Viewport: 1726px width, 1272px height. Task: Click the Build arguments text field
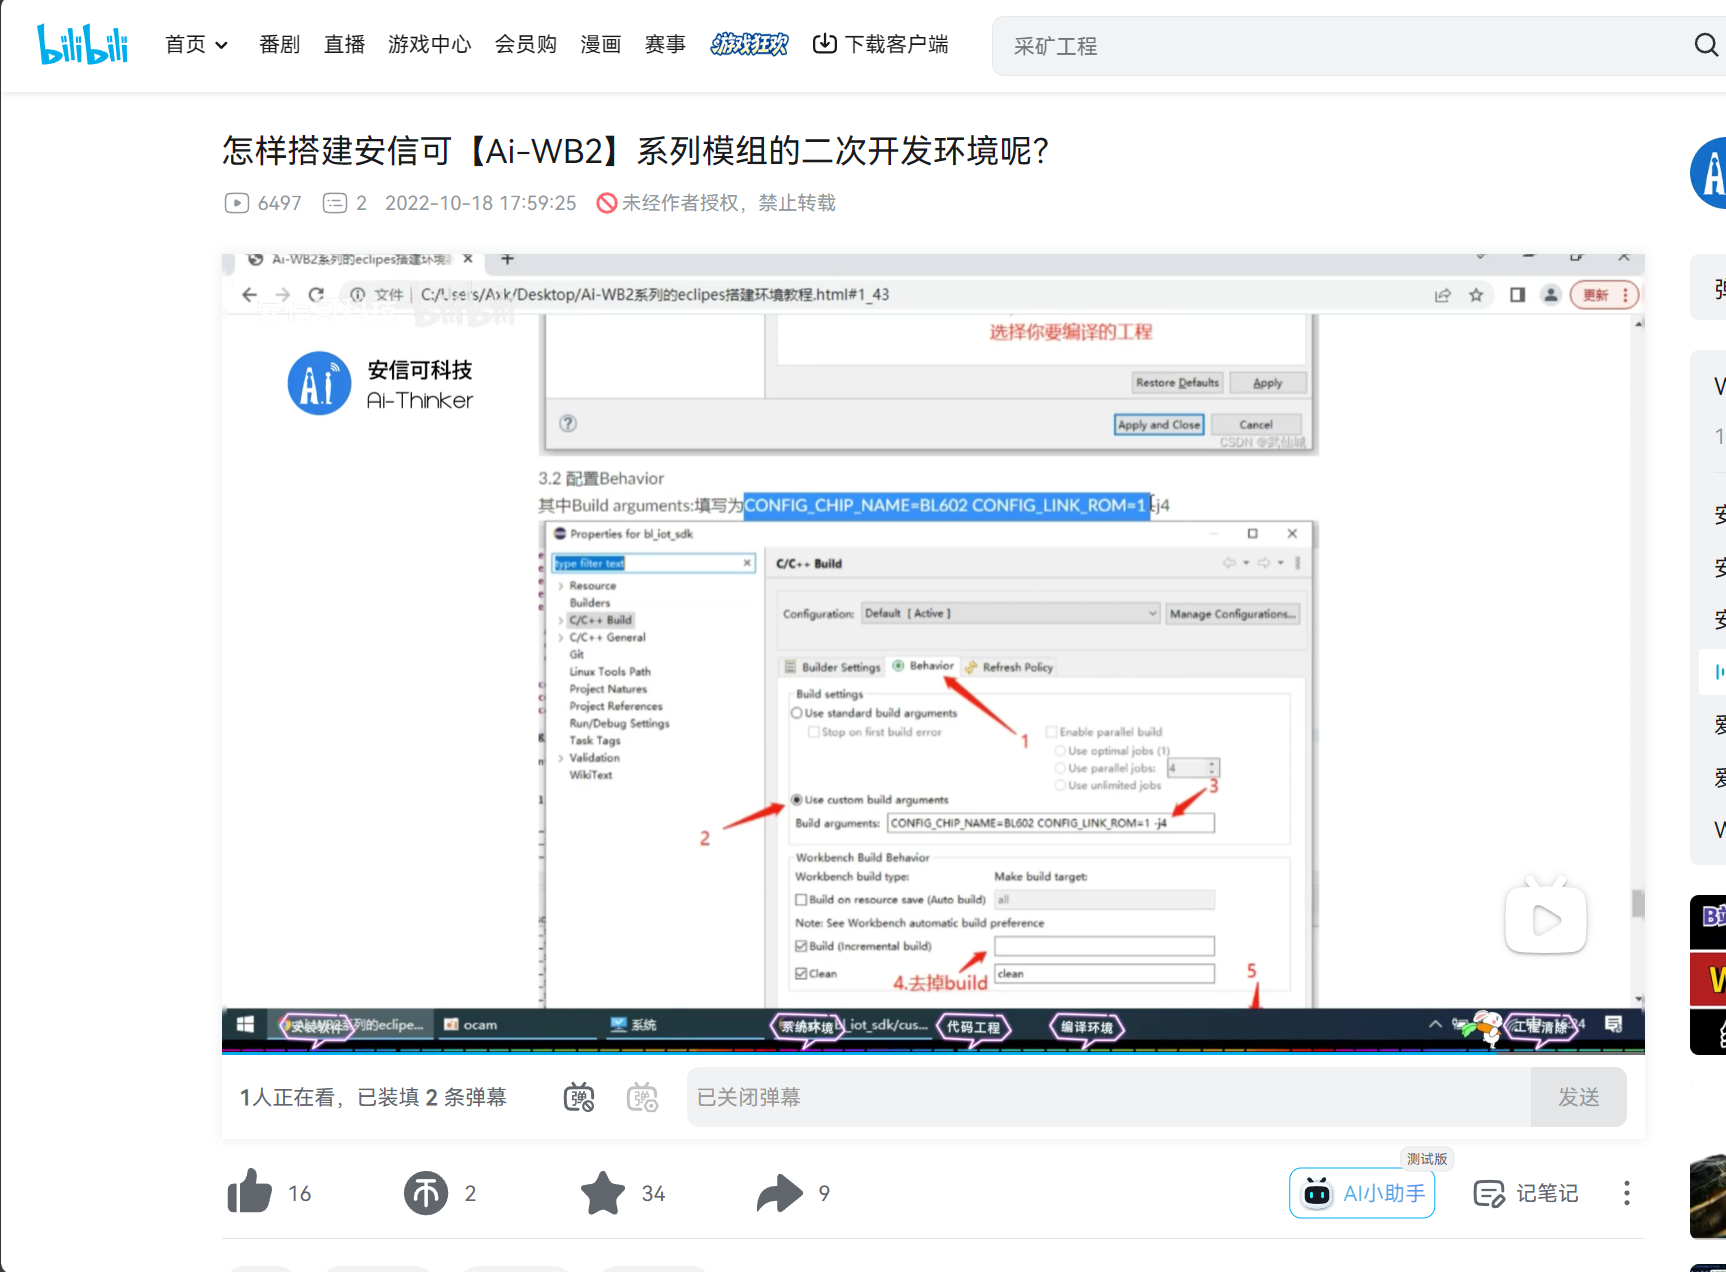click(1051, 823)
